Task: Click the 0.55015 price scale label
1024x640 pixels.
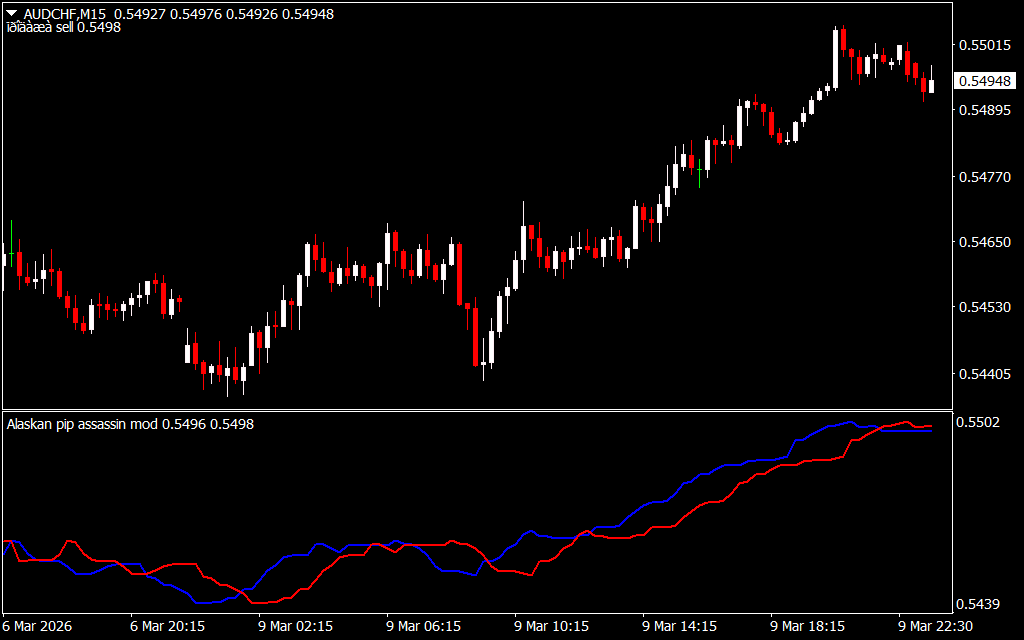Action: click(983, 45)
